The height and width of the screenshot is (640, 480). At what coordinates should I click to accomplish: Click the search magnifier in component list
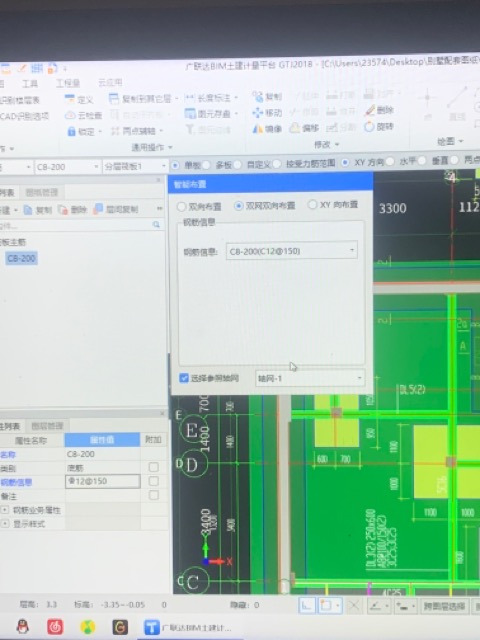156,224
